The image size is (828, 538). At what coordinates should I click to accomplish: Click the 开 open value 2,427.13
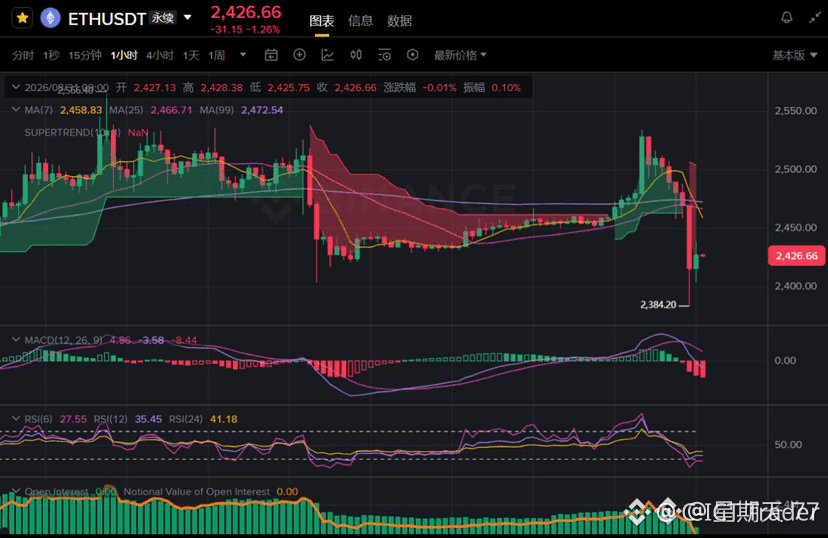click(155, 88)
